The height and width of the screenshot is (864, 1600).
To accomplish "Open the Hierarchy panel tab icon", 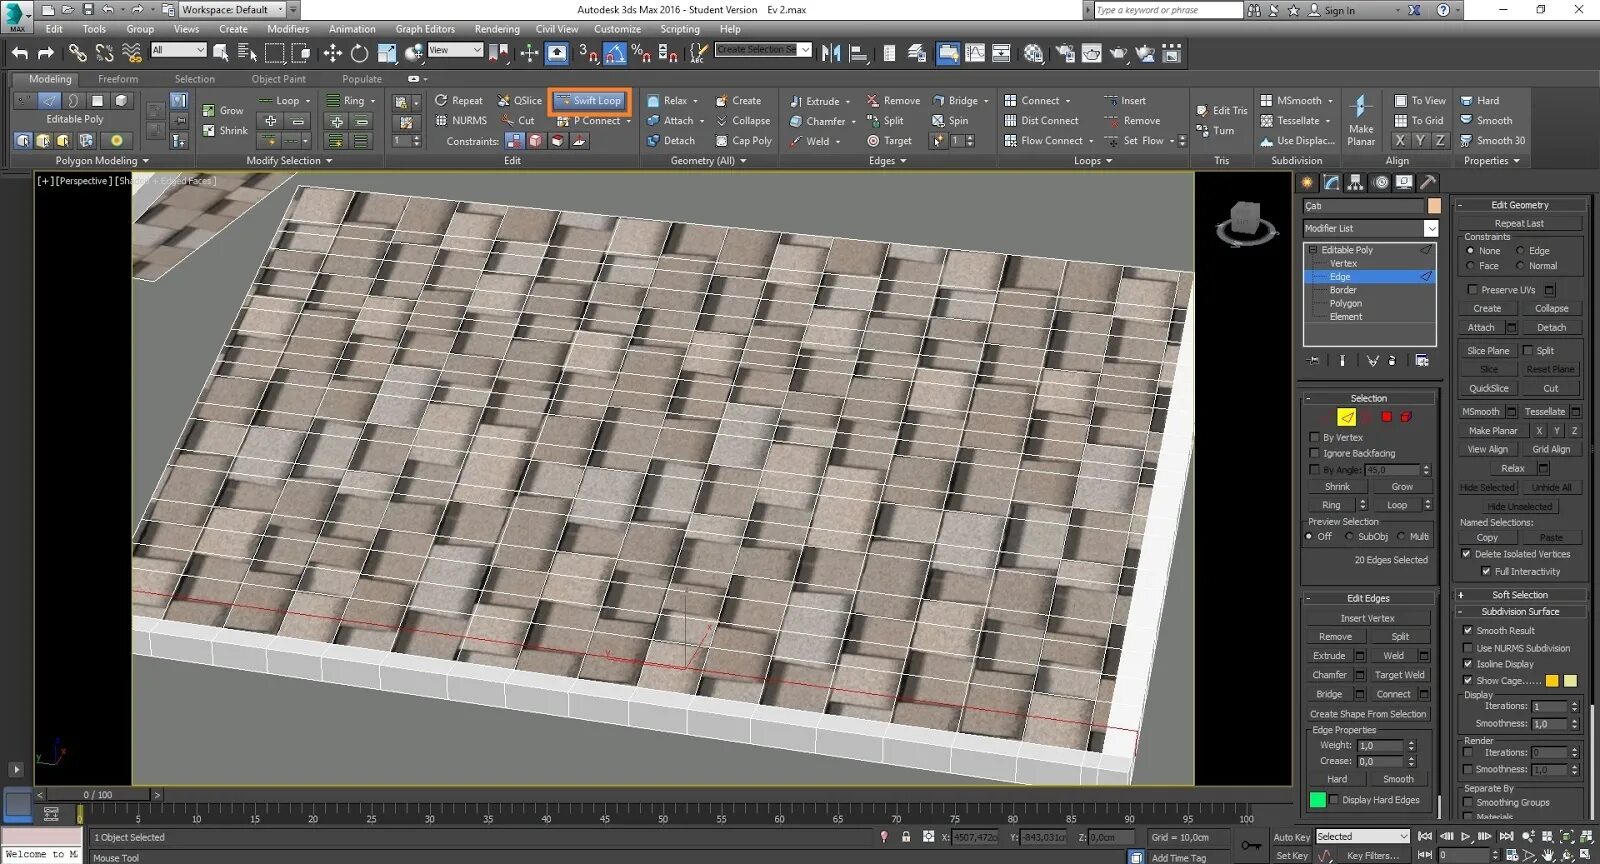I will pos(1356,182).
